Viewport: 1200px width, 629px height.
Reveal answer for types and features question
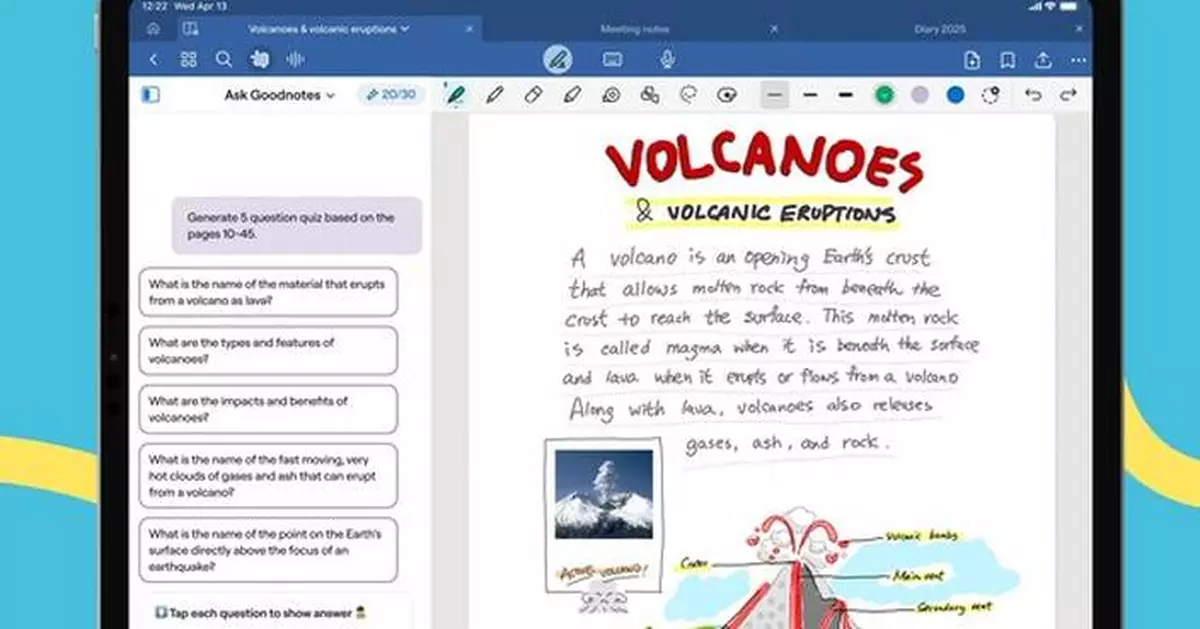(268, 351)
